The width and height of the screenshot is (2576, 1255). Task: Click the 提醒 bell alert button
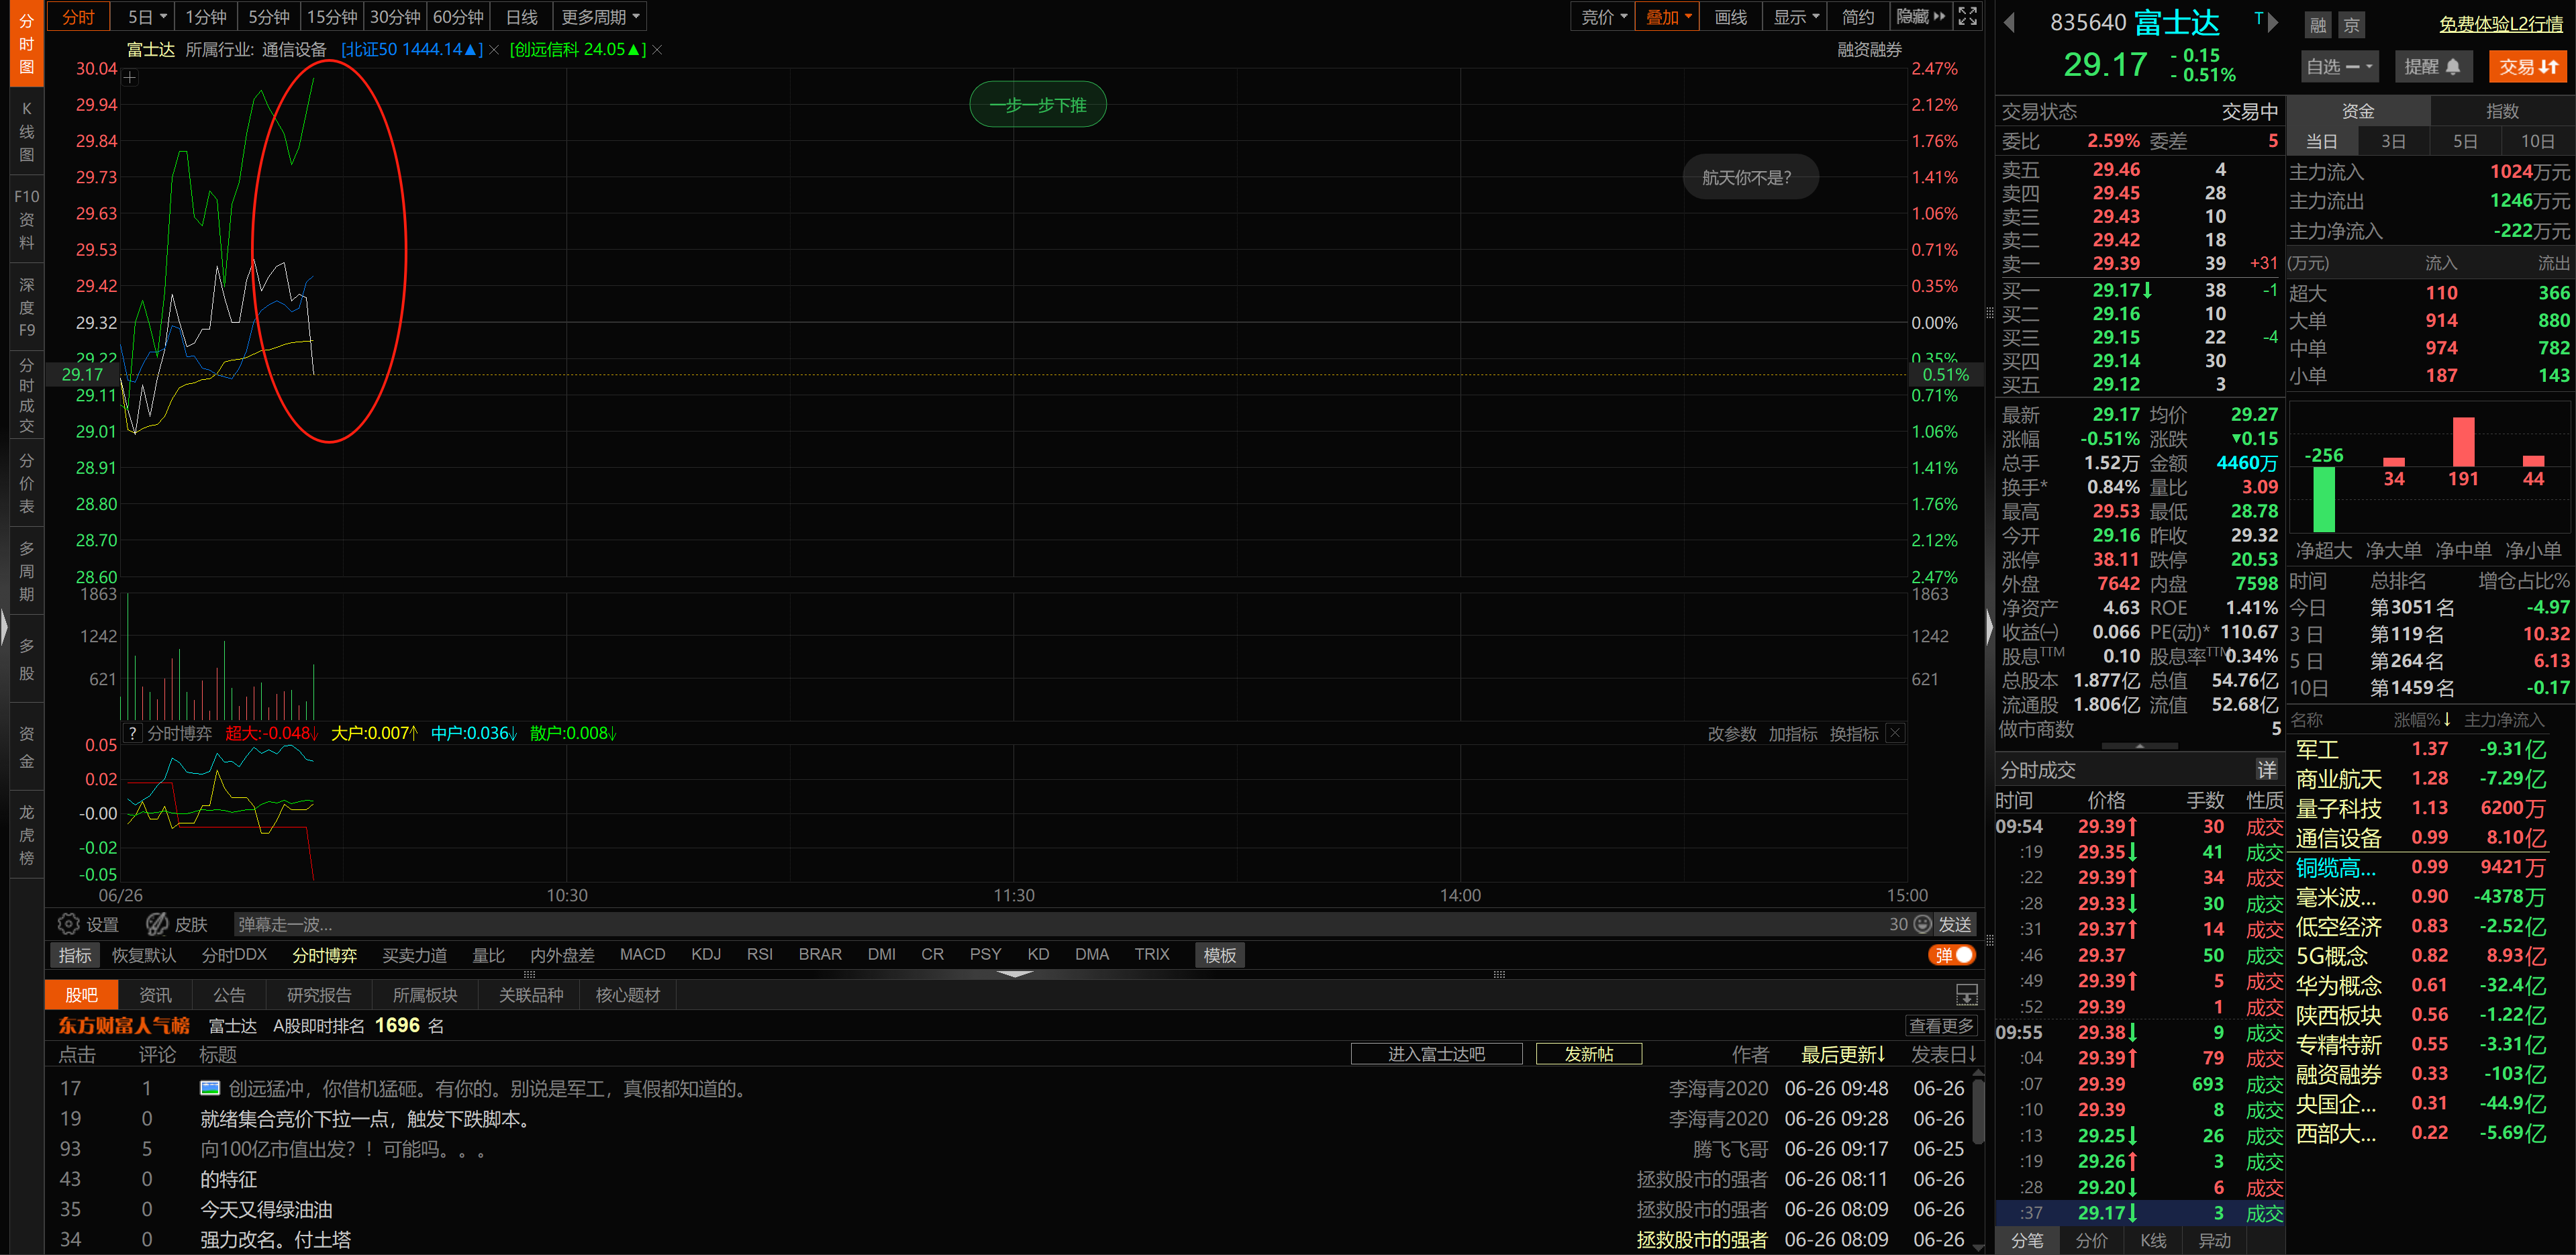2432,67
